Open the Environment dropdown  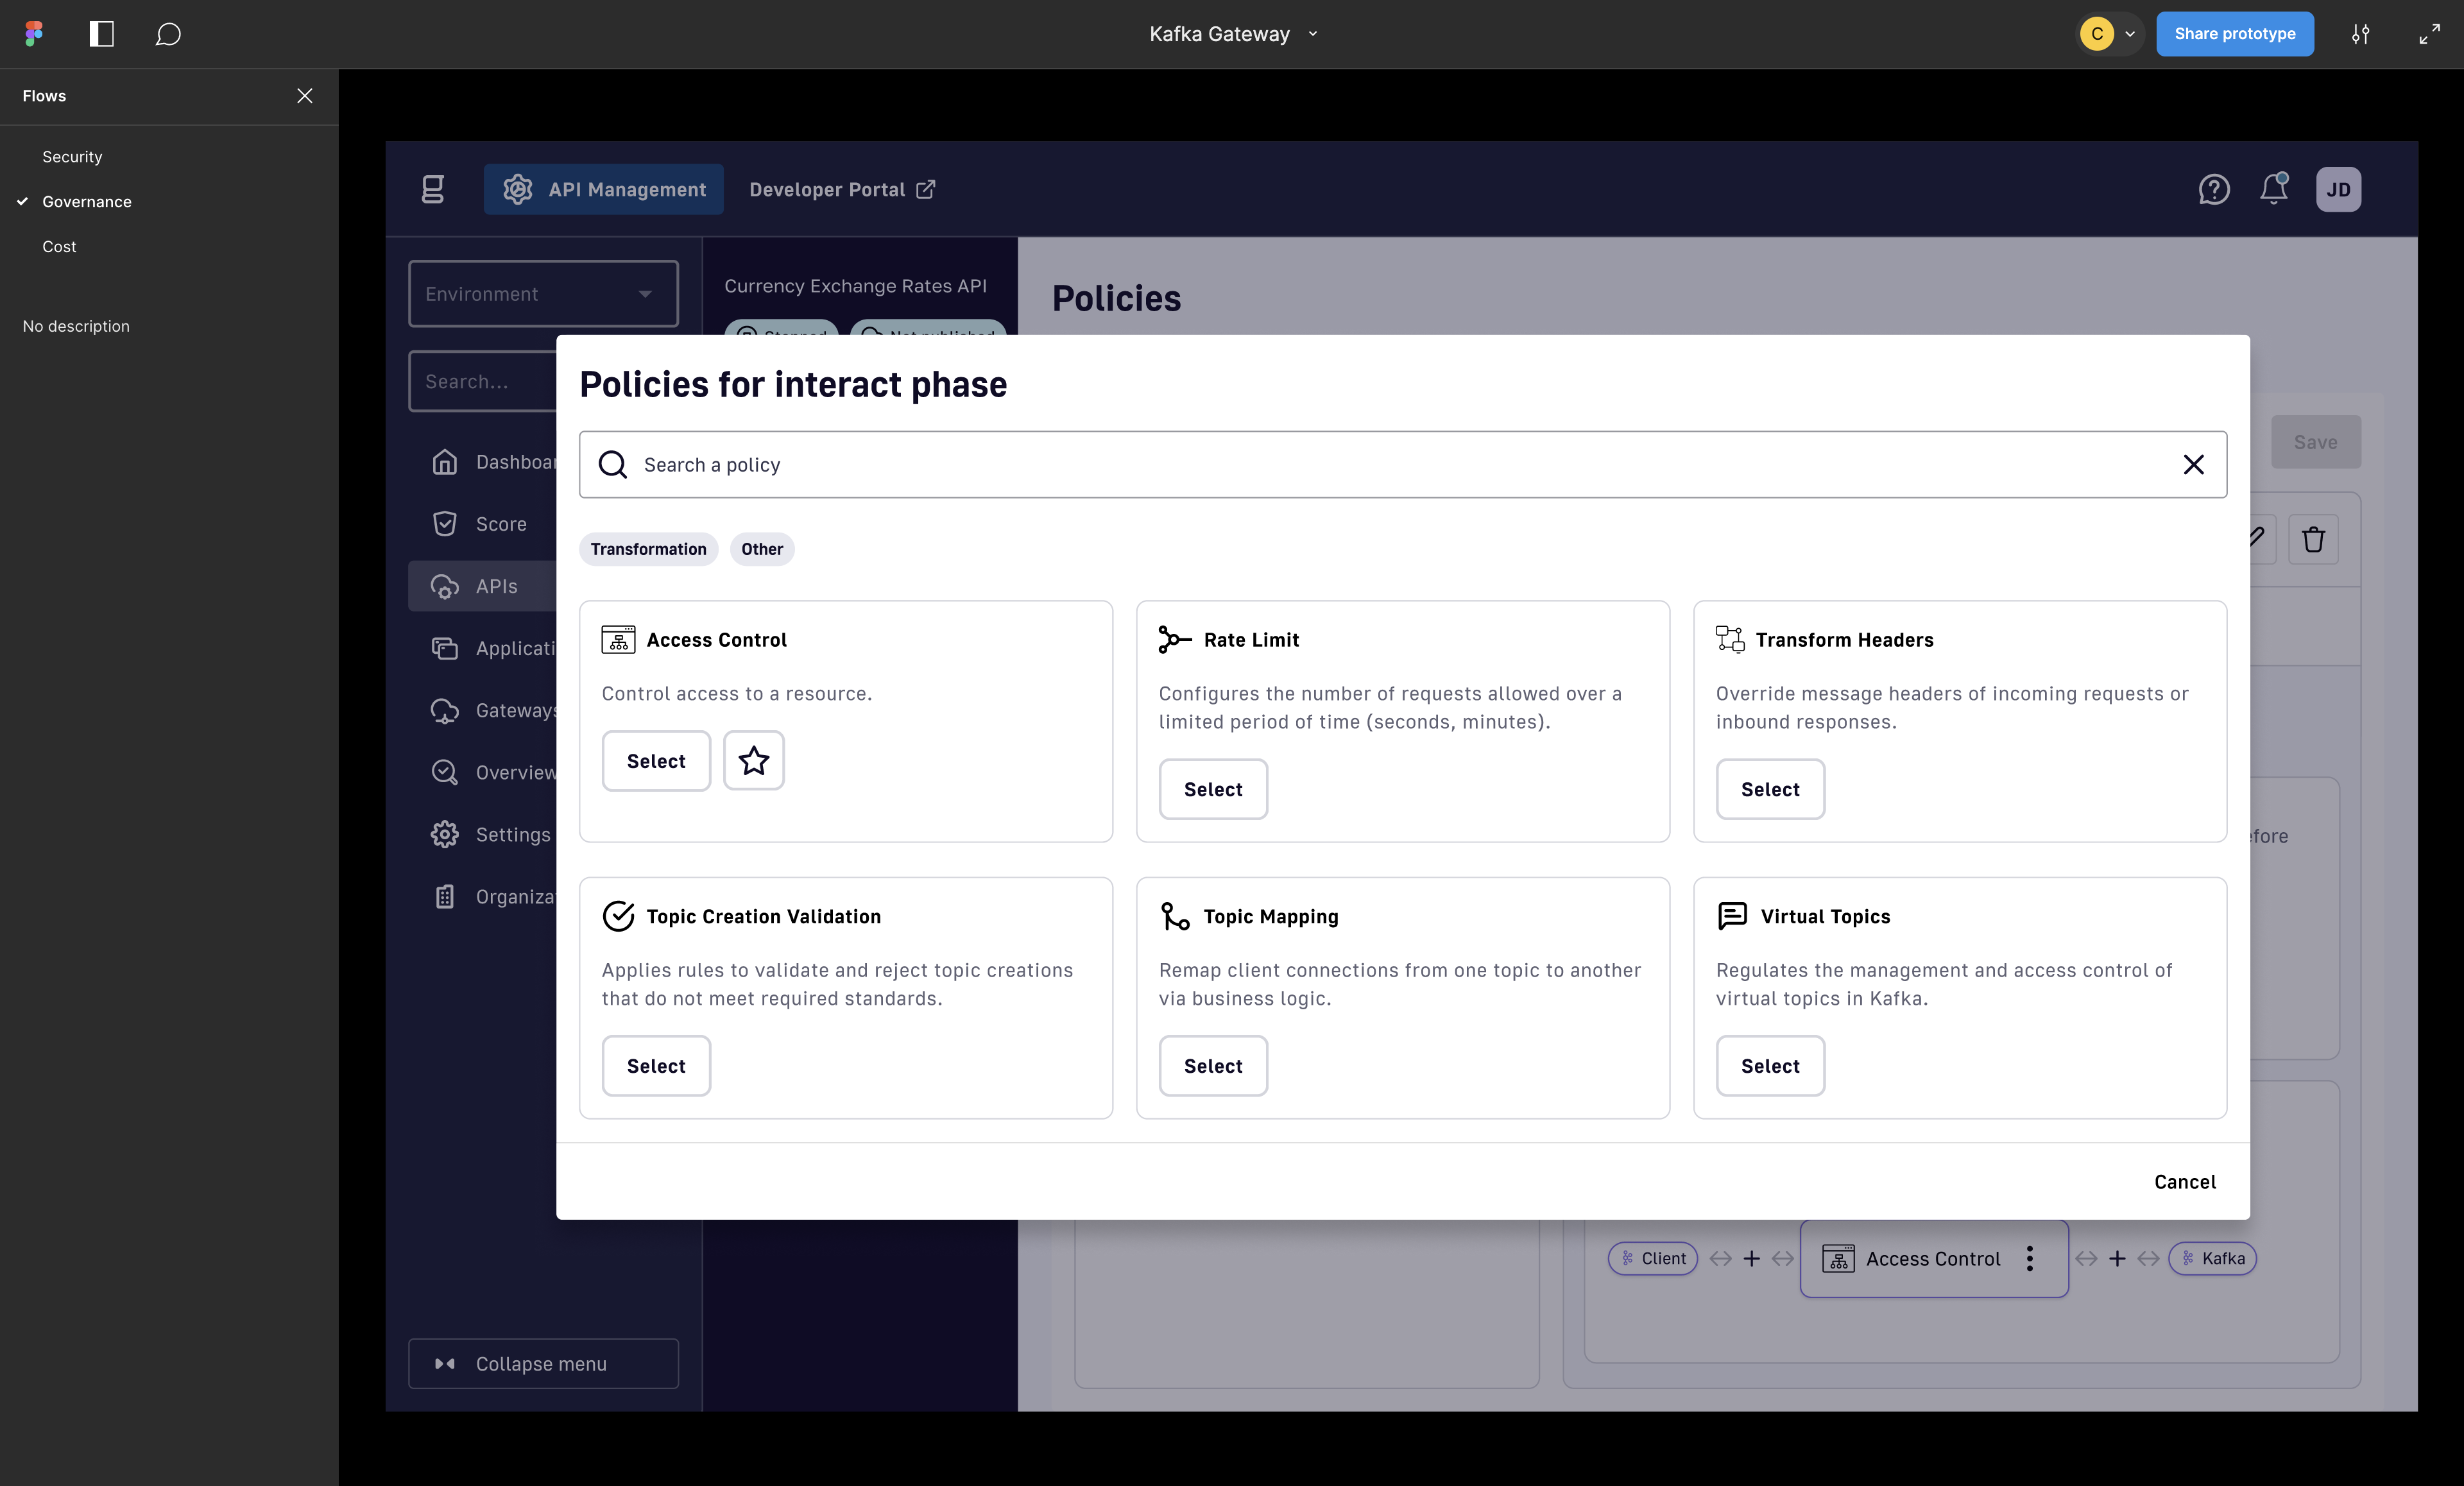coord(543,294)
